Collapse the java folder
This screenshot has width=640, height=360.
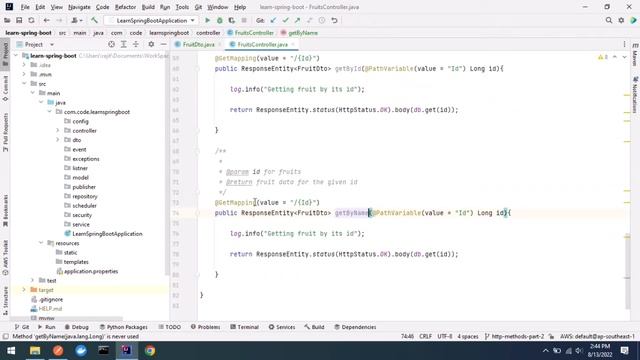point(41,102)
